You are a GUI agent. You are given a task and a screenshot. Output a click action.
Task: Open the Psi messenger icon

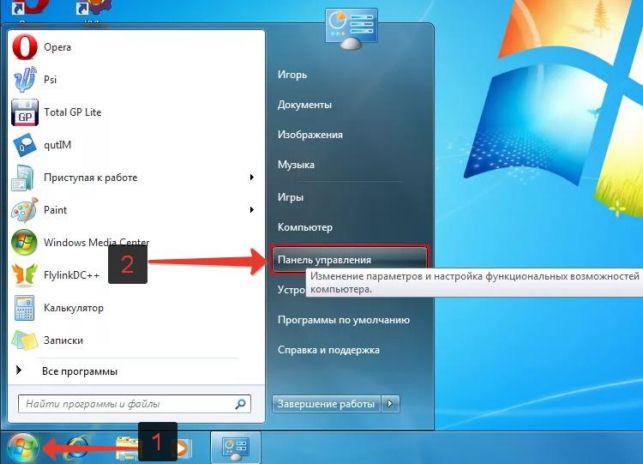(25, 80)
